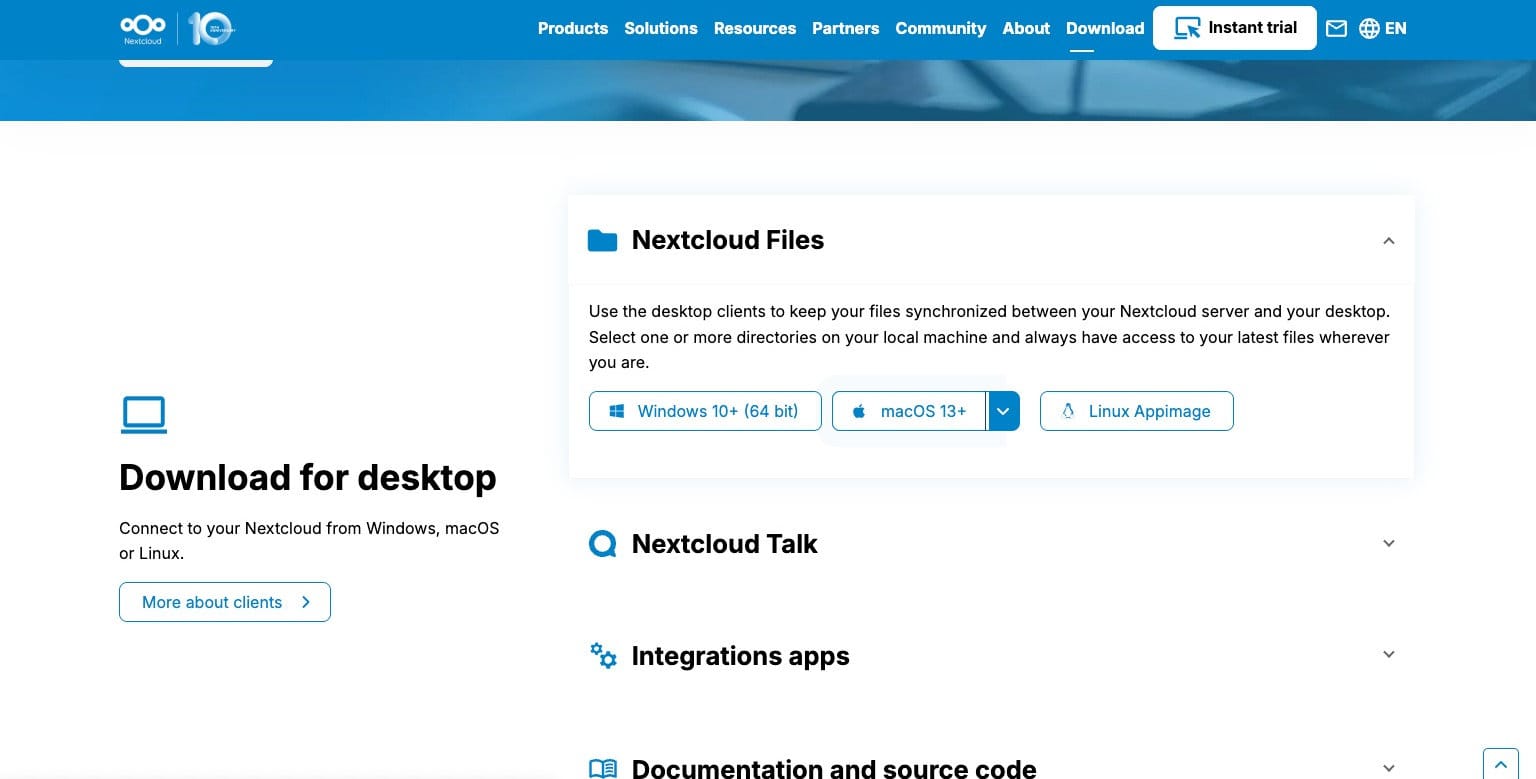The width and height of the screenshot is (1536, 779).
Task: Click the laptop icon above Download for desktop
Action: pos(144,414)
